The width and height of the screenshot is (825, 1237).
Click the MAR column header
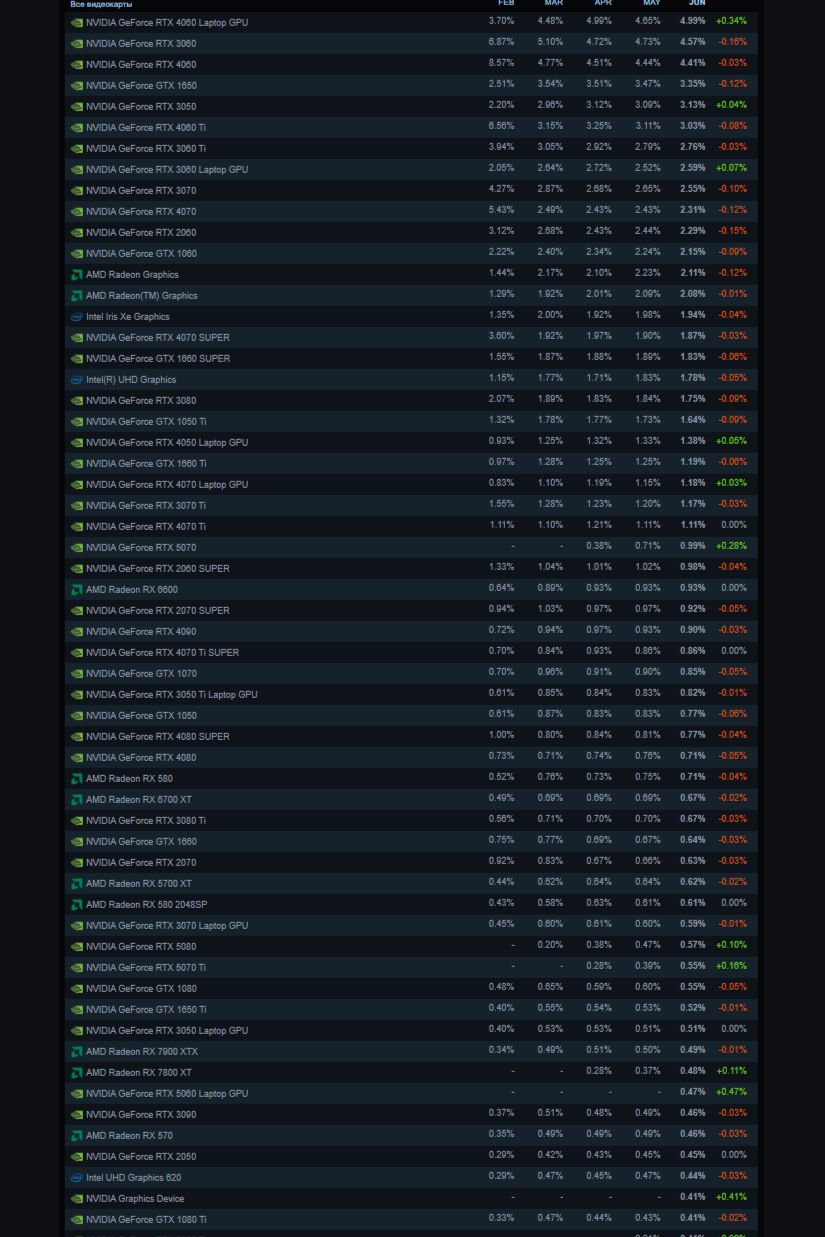pyautogui.click(x=554, y=3)
